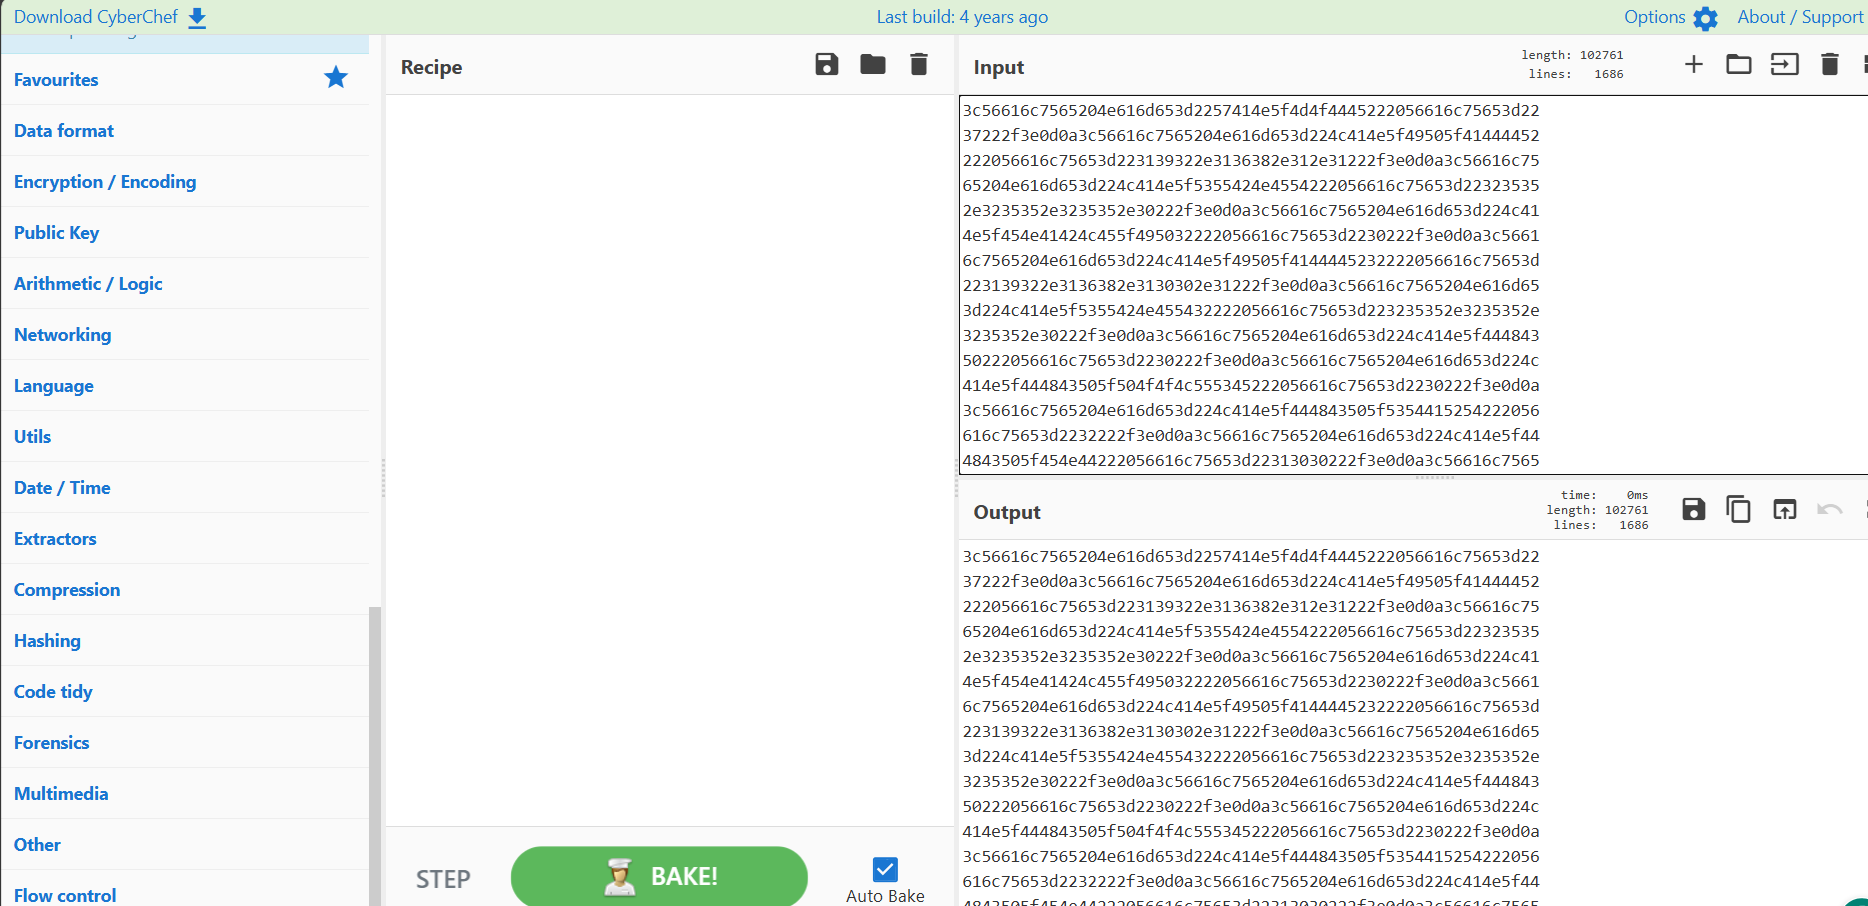1868x906 pixels.
Task: Click the operations list scrollbar
Action: 375,750
